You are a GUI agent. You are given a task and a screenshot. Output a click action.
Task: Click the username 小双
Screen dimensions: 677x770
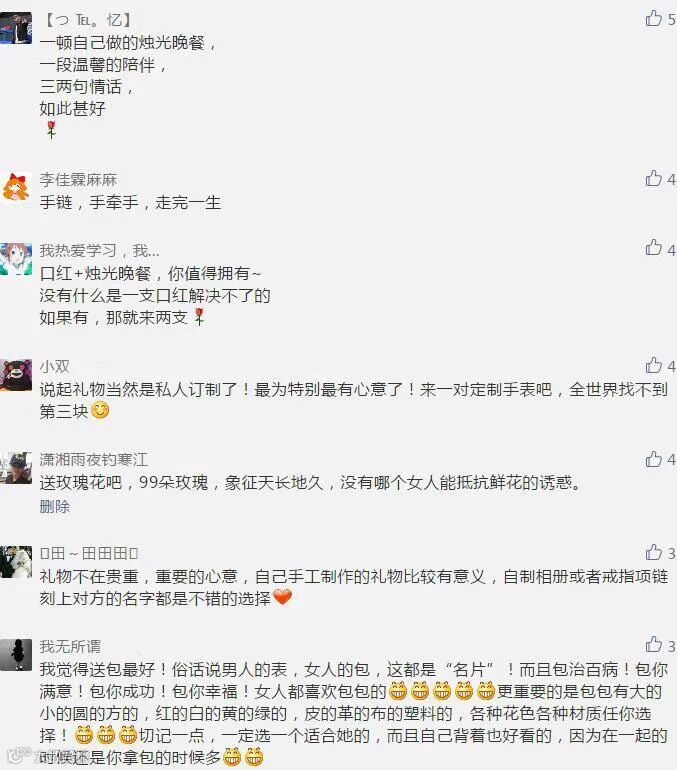(x=54, y=366)
